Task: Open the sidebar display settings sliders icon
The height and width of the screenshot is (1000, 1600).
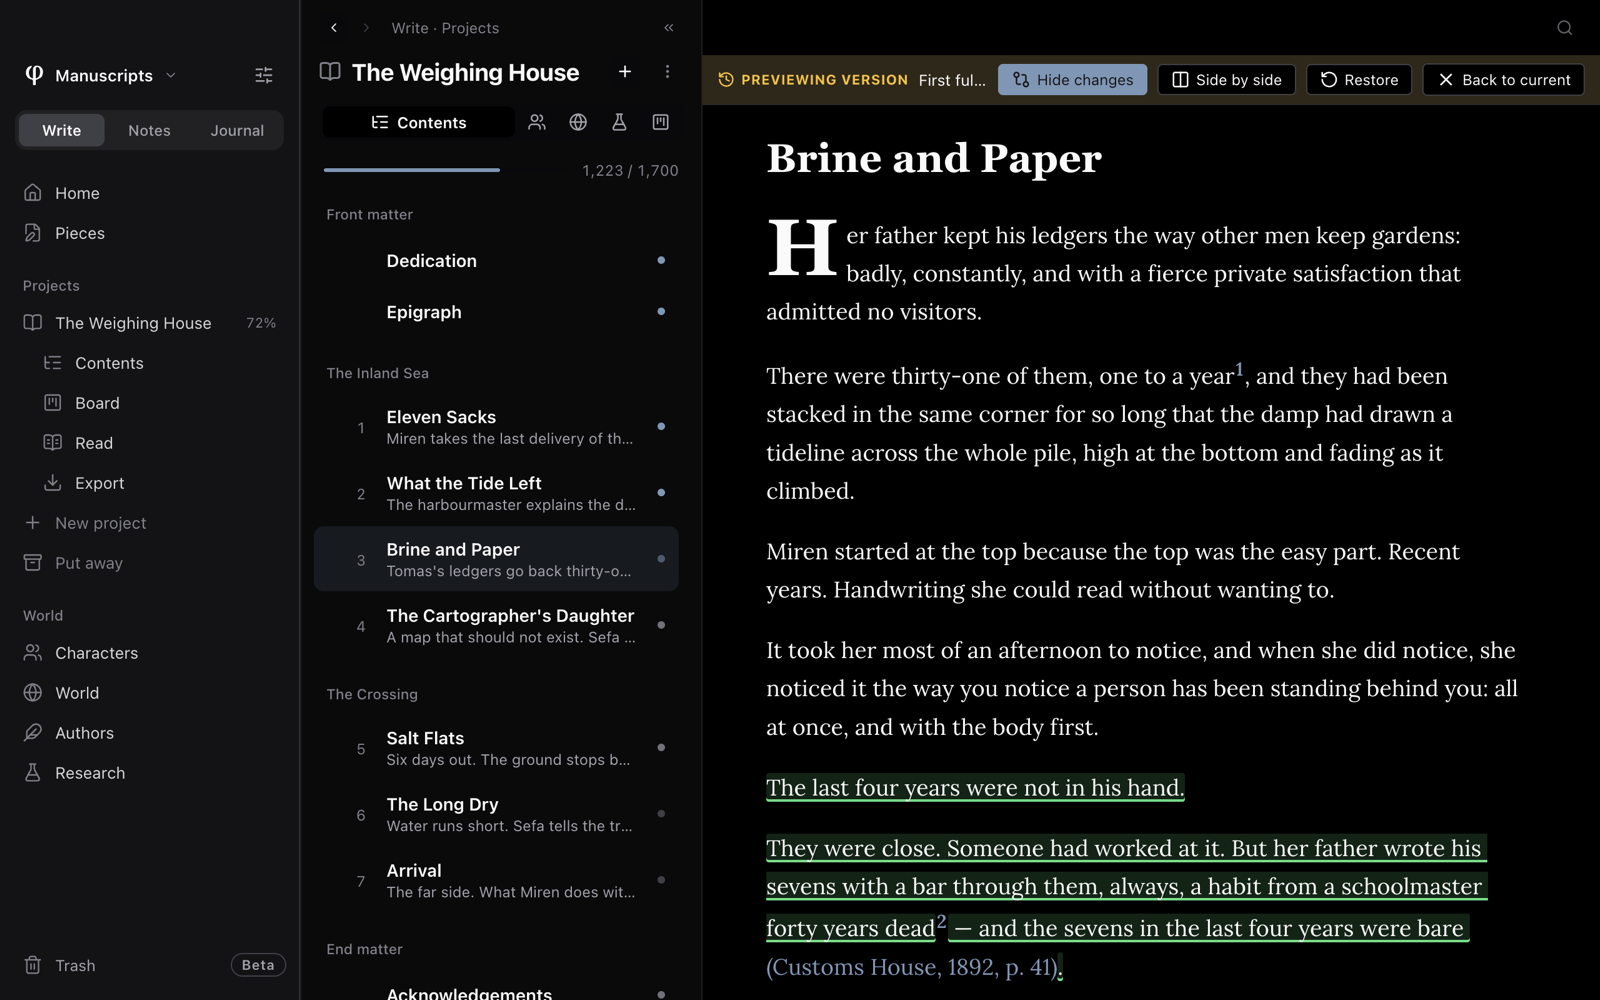Action: coord(264,75)
